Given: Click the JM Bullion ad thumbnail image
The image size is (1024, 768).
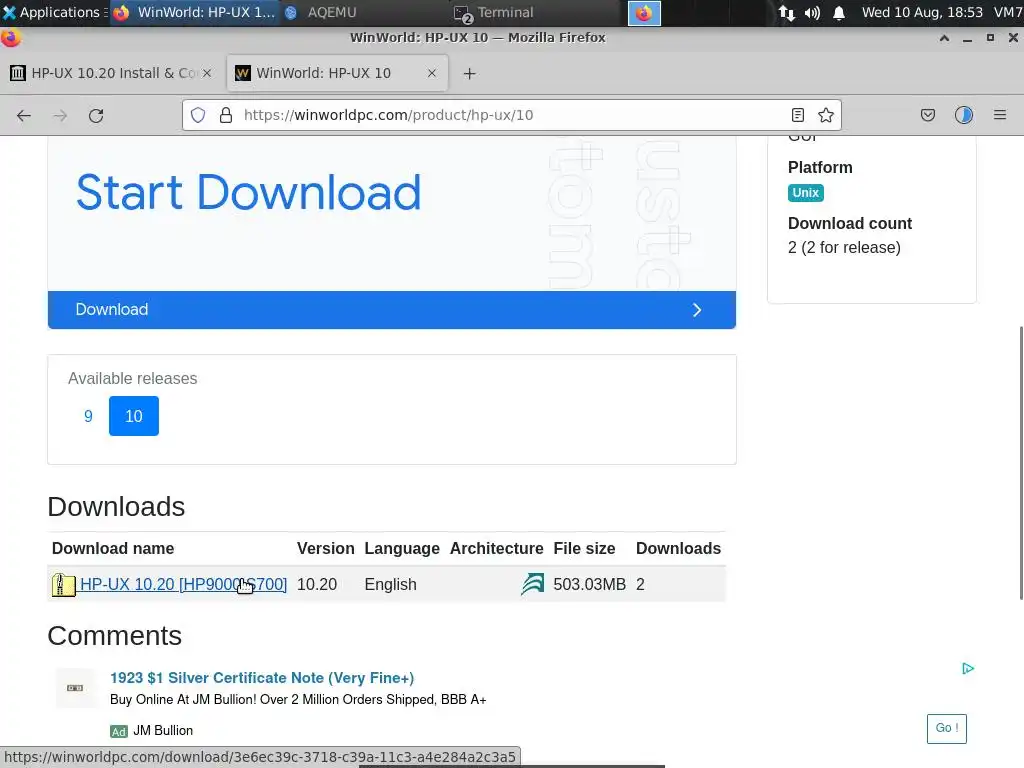Looking at the screenshot, I should [x=75, y=688].
